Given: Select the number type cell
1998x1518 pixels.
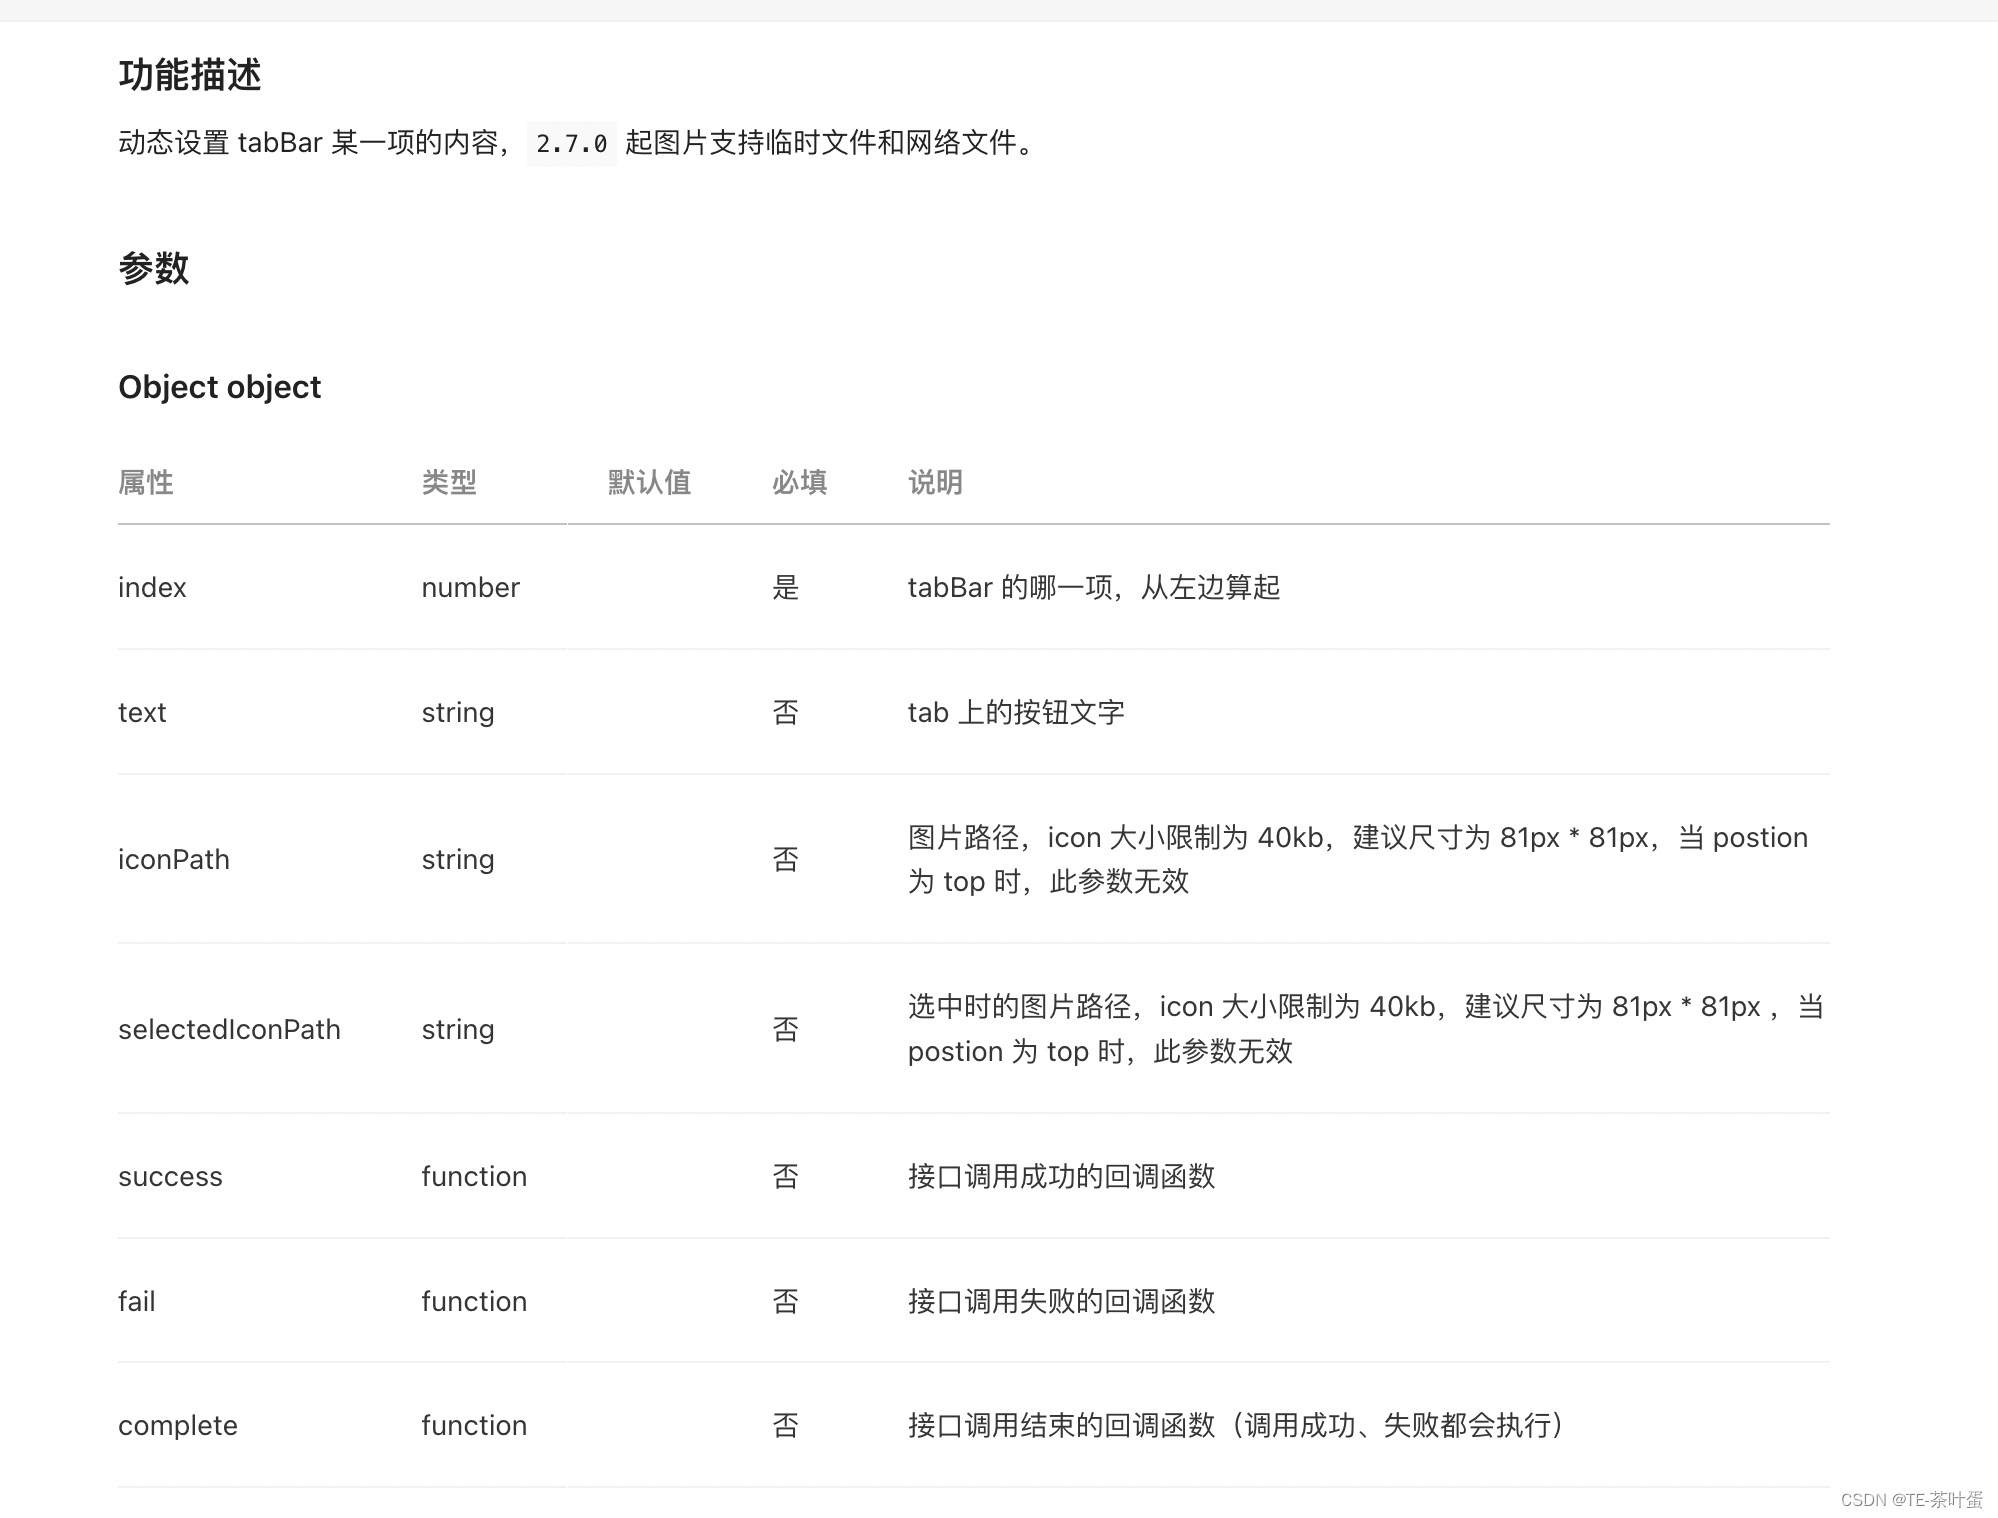Looking at the screenshot, I should (470, 587).
